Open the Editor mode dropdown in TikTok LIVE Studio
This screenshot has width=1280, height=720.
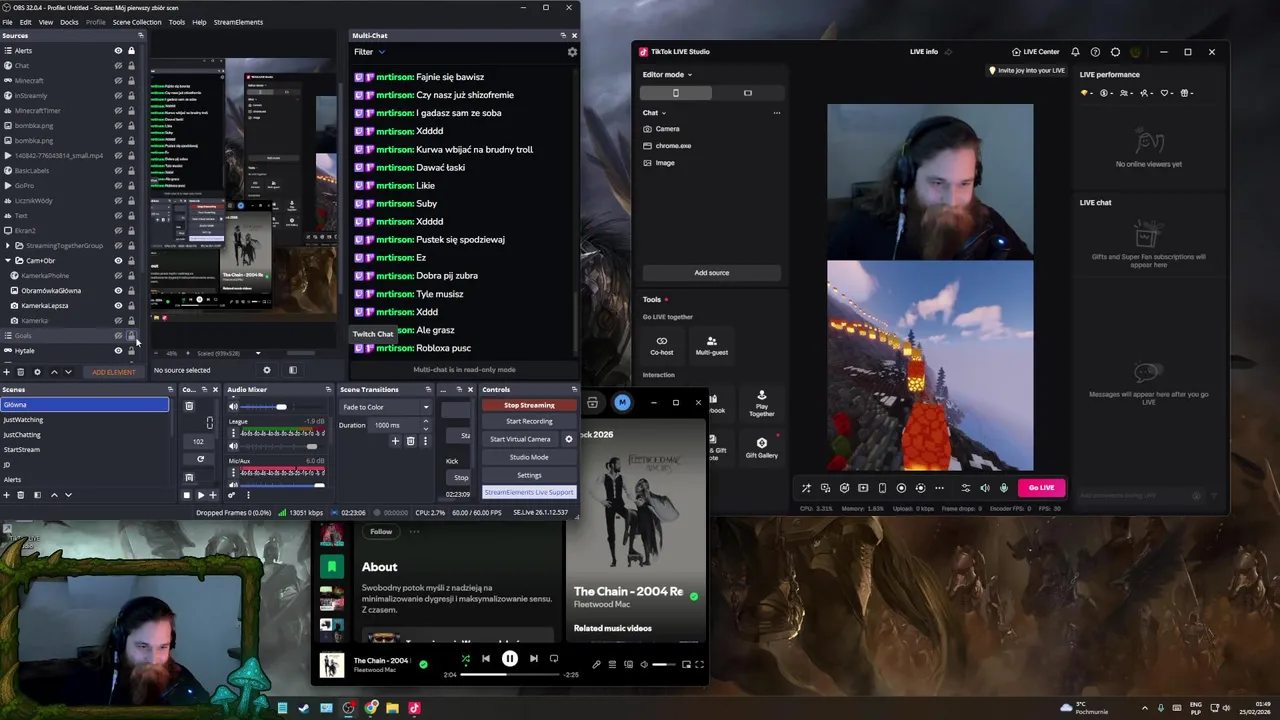tap(667, 74)
